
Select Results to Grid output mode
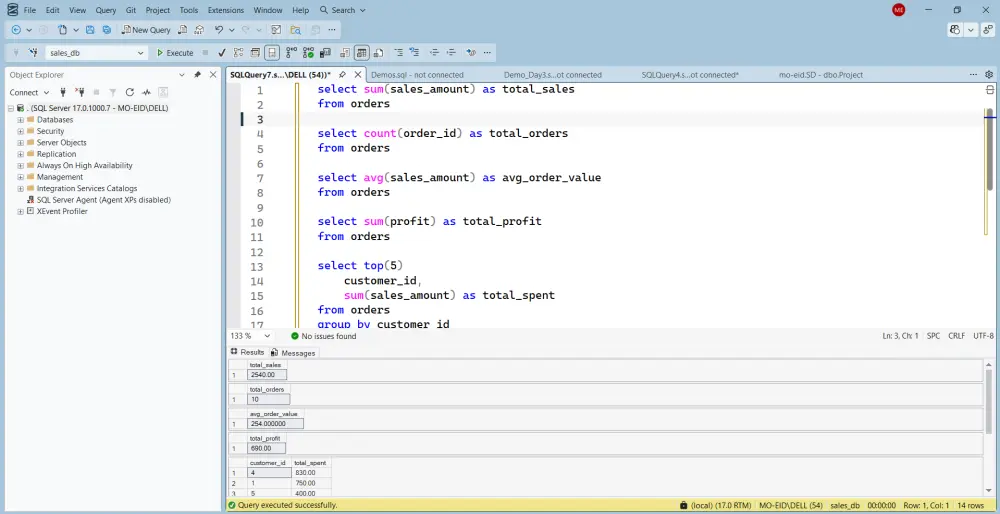(362, 53)
